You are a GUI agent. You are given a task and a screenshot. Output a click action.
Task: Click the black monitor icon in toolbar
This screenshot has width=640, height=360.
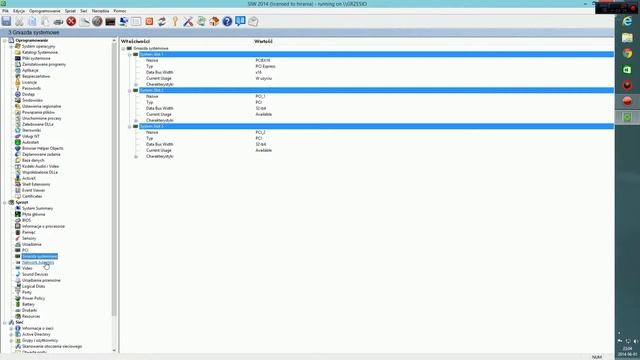pos(110,22)
